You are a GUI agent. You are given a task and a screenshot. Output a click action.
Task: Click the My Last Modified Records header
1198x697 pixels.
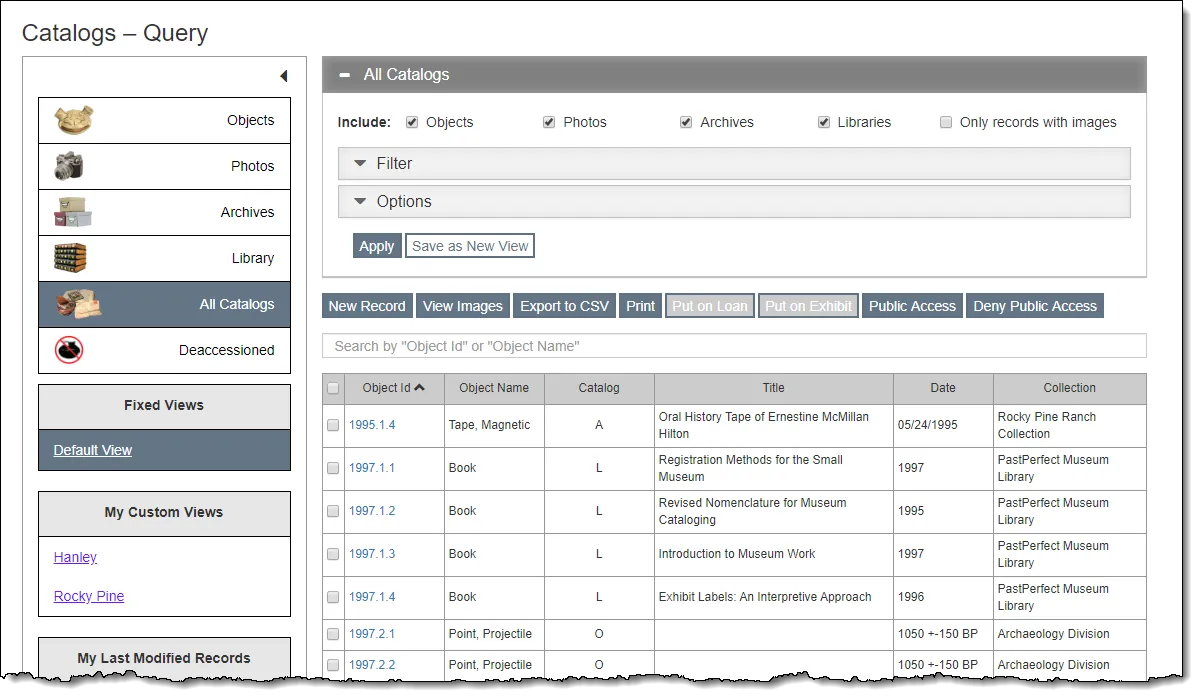164,658
